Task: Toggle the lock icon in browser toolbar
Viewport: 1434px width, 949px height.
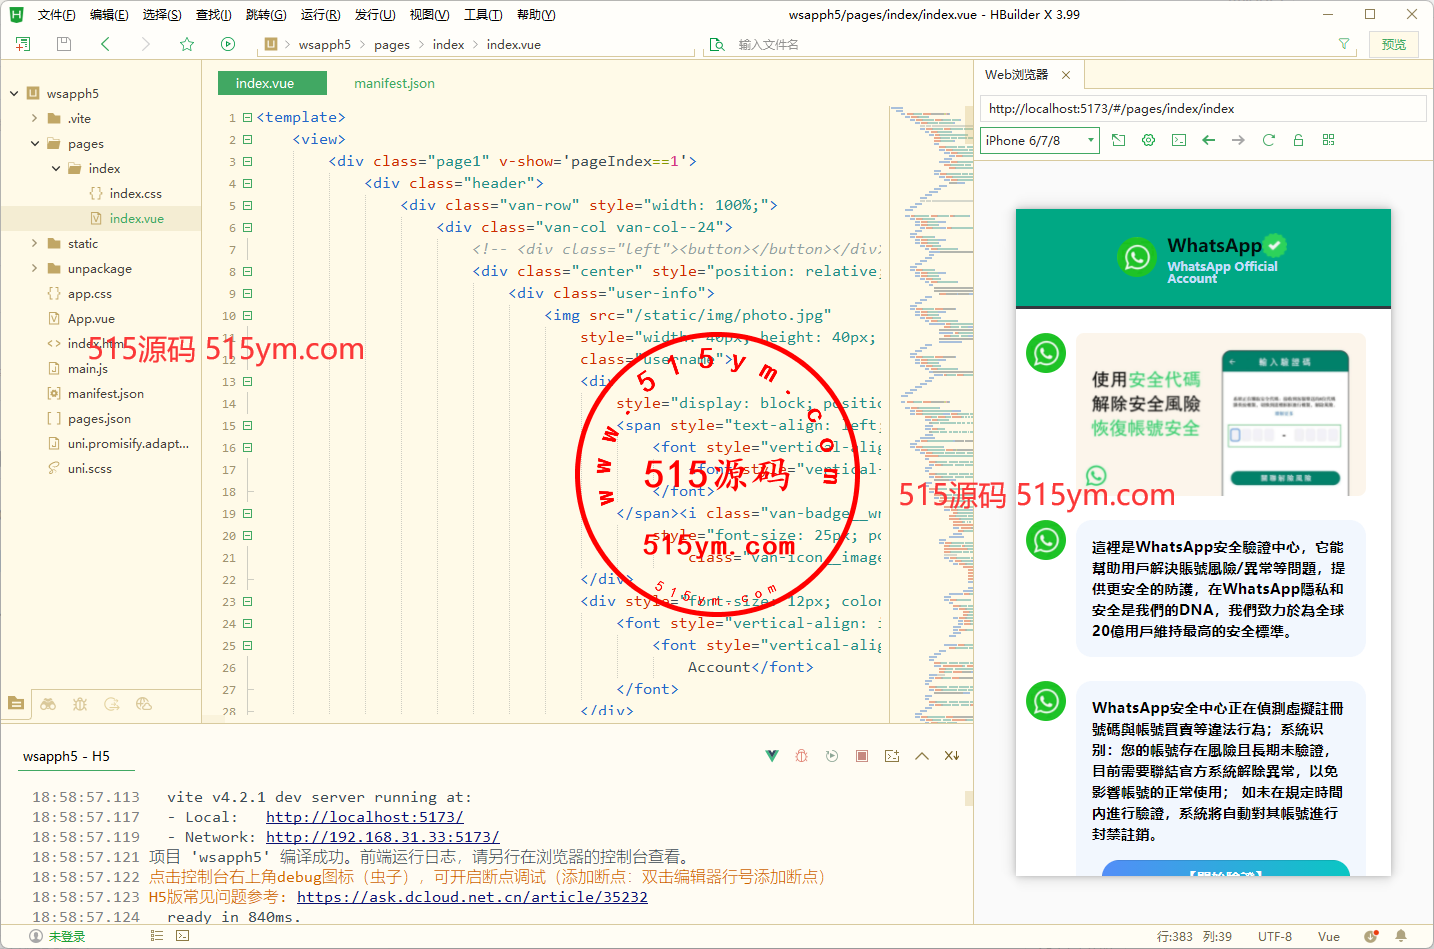Action: tap(1298, 140)
